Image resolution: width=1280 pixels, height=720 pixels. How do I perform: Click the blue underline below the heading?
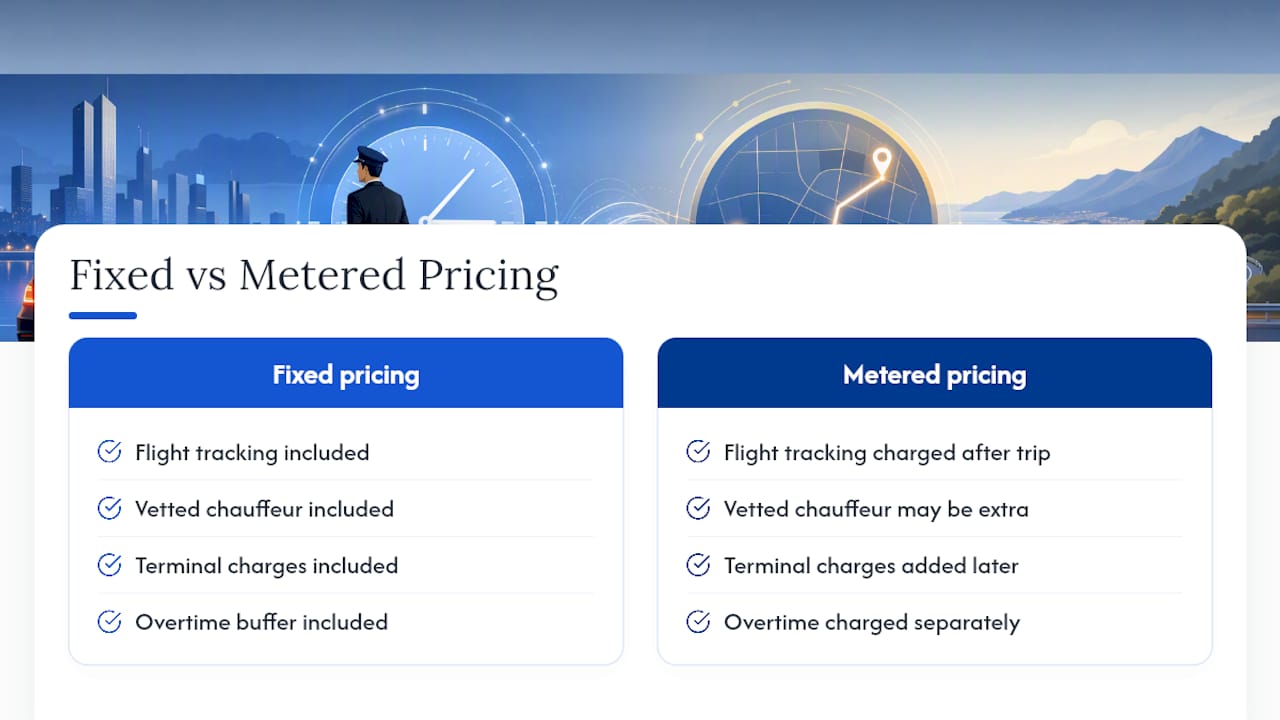tap(103, 316)
